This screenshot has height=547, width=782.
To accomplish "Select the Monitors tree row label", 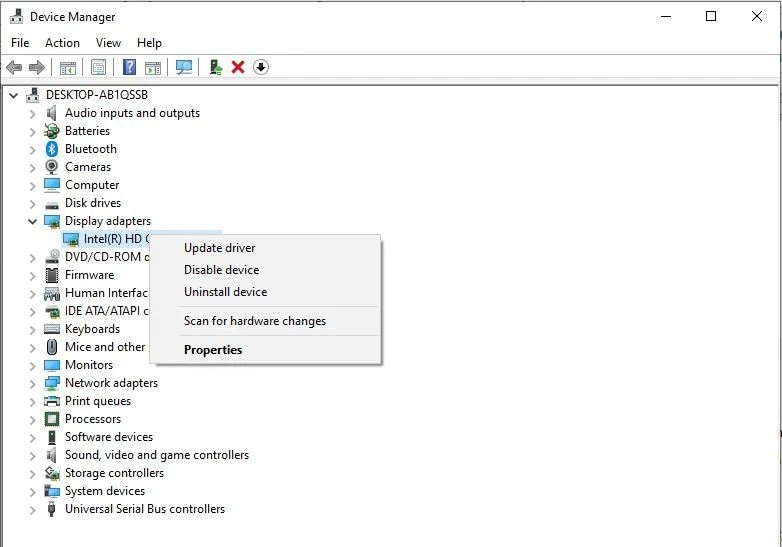I will [x=89, y=365].
